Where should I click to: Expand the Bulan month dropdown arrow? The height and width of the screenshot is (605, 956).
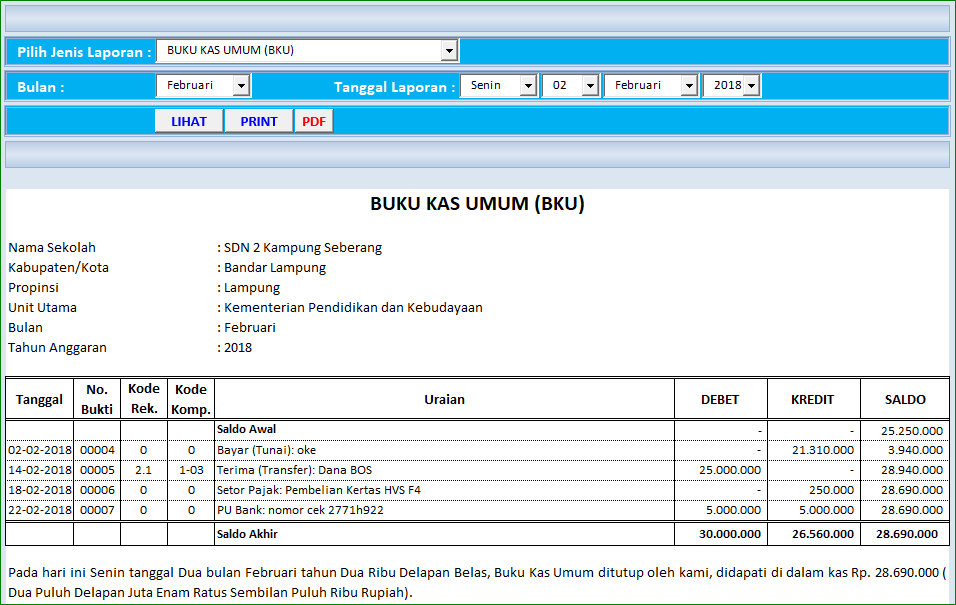pos(241,85)
